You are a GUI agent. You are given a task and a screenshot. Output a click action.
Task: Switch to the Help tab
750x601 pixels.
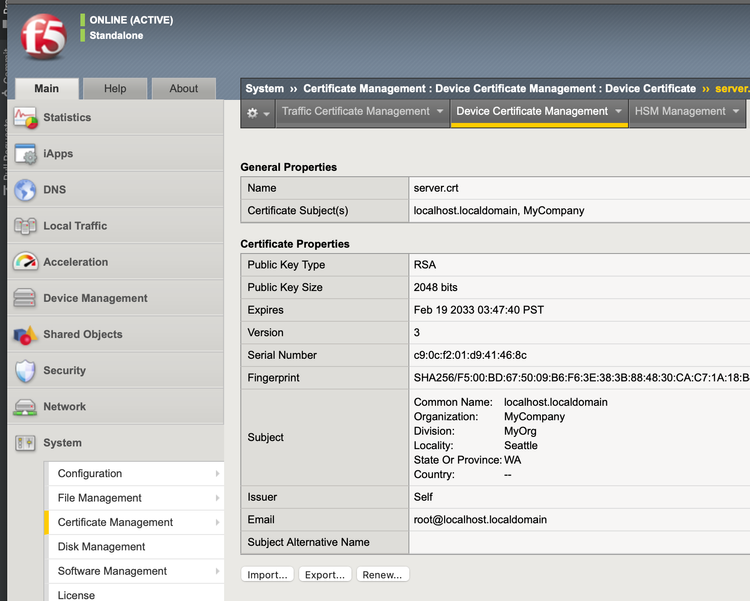pos(115,89)
